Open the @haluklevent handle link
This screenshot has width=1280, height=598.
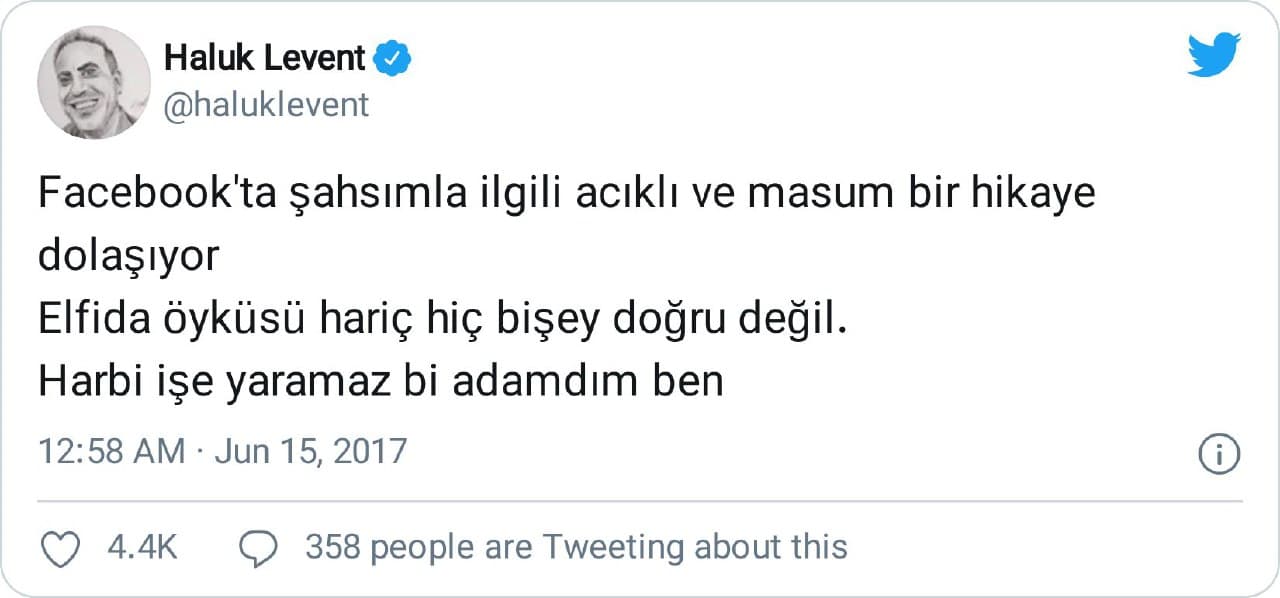pyautogui.click(x=266, y=104)
